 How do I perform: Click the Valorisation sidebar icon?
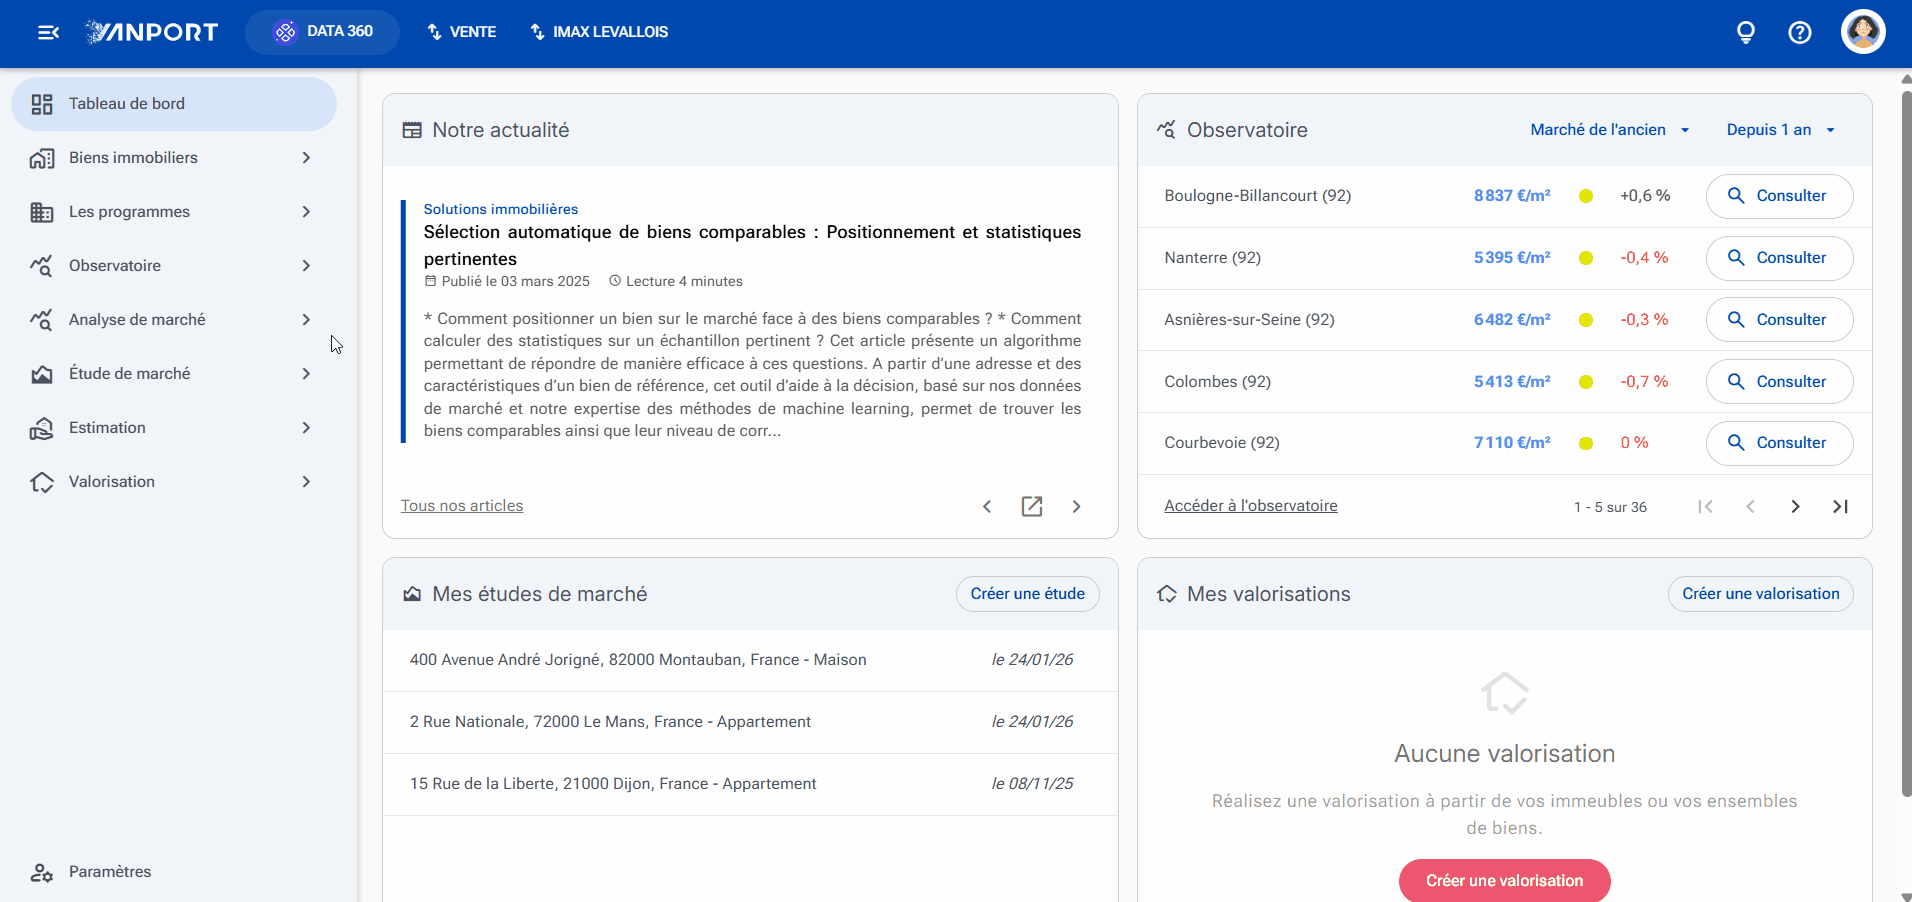pos(42,482)
